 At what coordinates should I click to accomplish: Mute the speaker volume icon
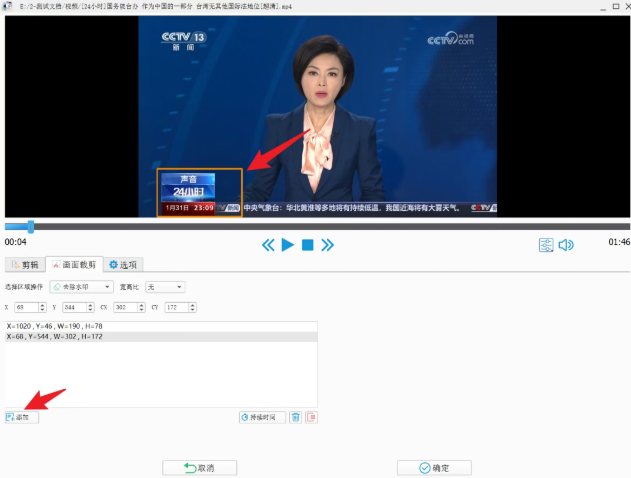click(566, 245)
